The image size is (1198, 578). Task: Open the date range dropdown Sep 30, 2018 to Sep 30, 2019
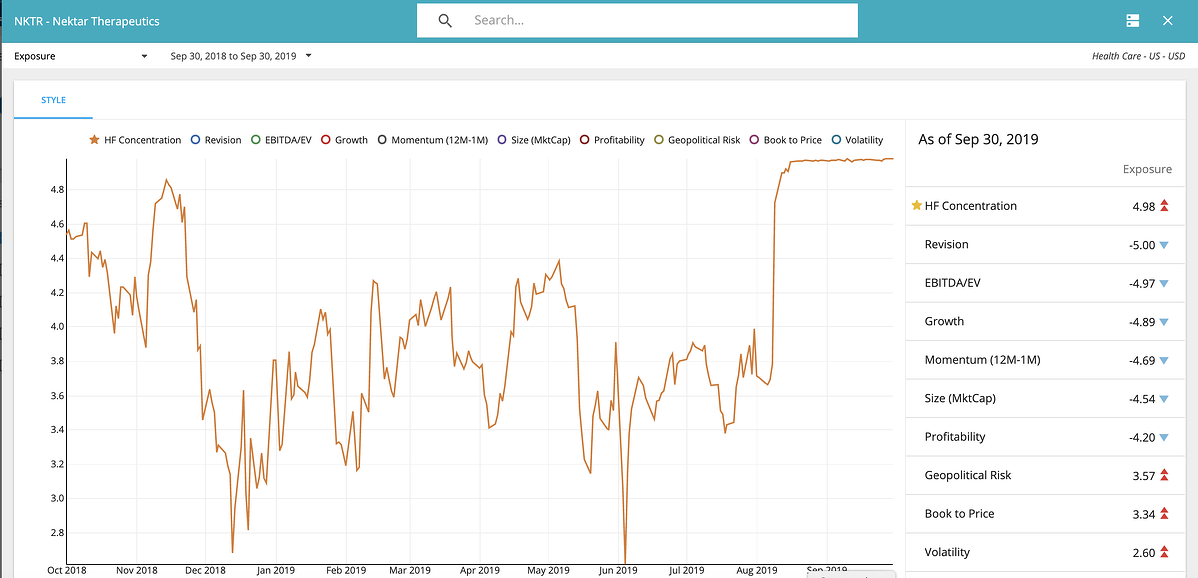coord(241,56)
